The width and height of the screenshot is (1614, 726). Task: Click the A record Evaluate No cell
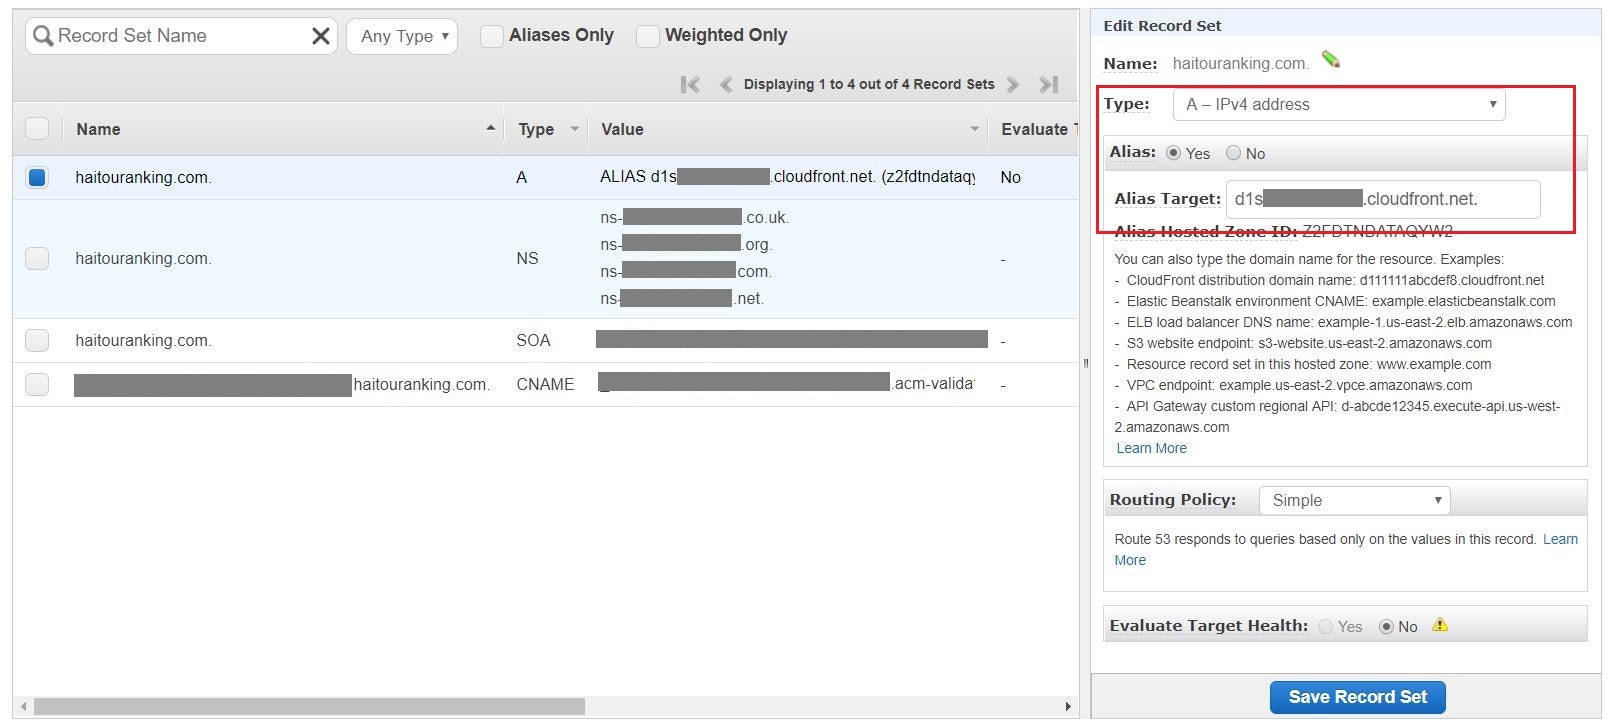coord(1010,177)
